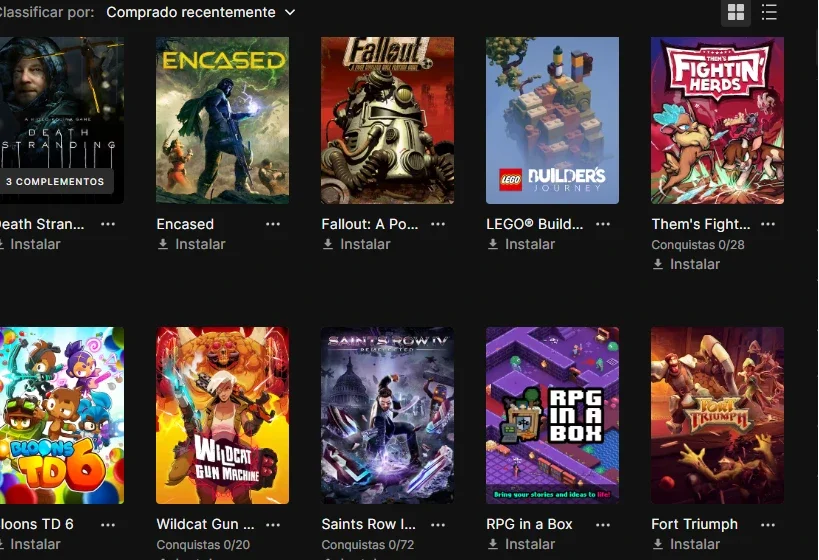Image resolution: width=819 pixels, height=560 pixels.
Task: Open the Wildcat Gun Machine cover art
Action: pyautogui.click(x=223, y=416)
